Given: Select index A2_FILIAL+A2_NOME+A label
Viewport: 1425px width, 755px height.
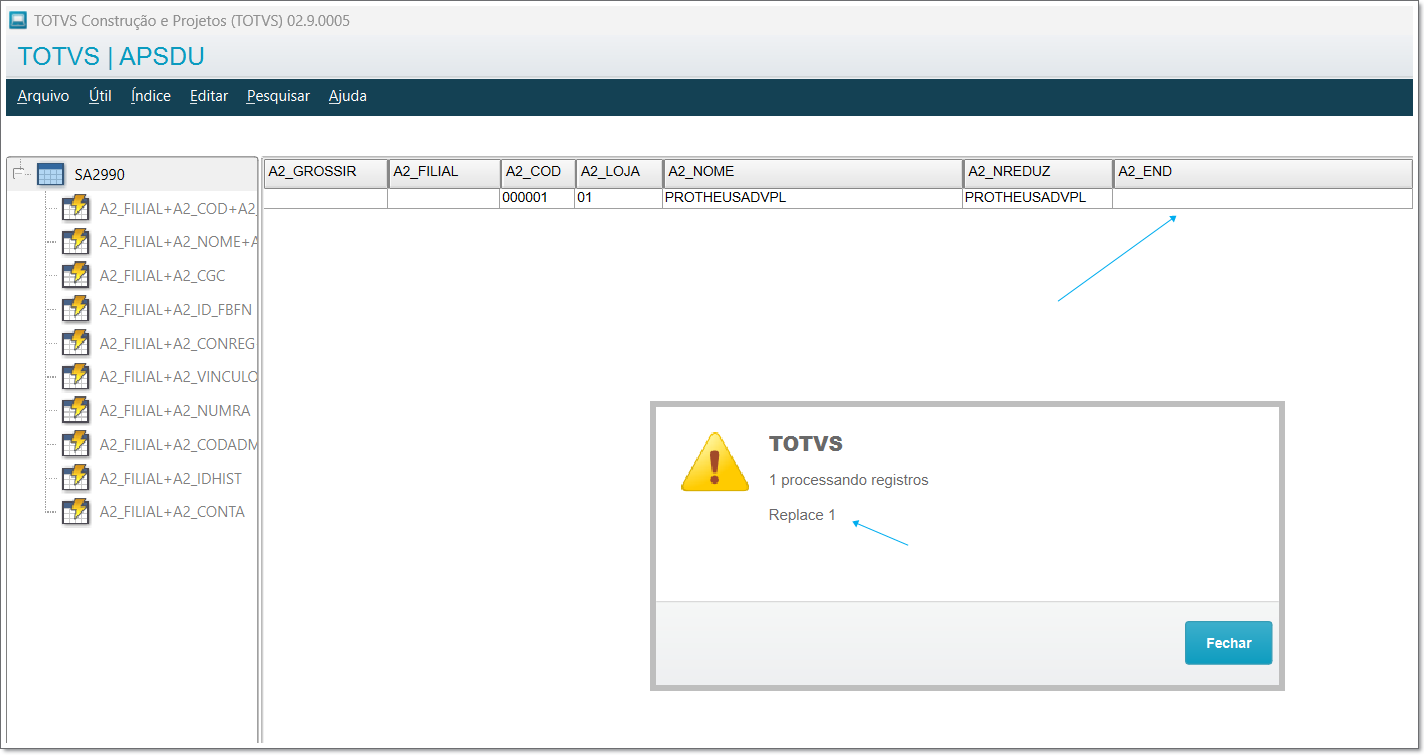Looking at the screenshot, I should 178,242.
